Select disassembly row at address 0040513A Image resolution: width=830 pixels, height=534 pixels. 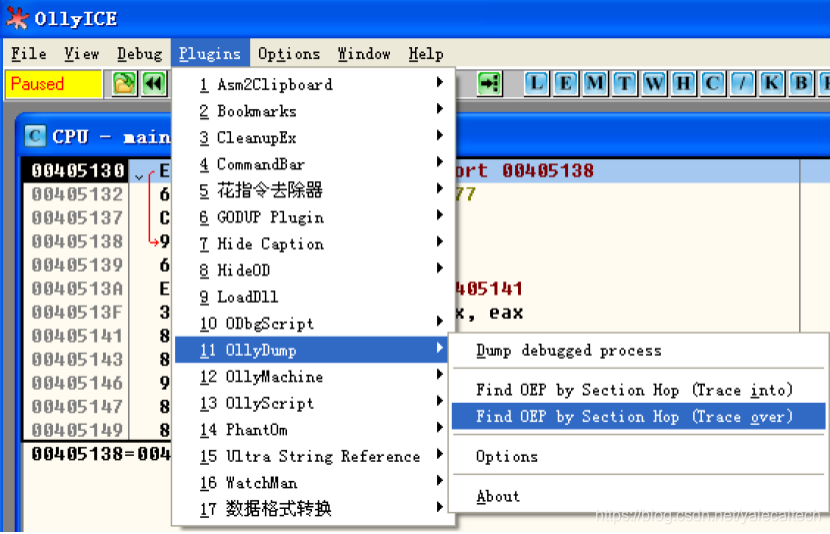78,288
